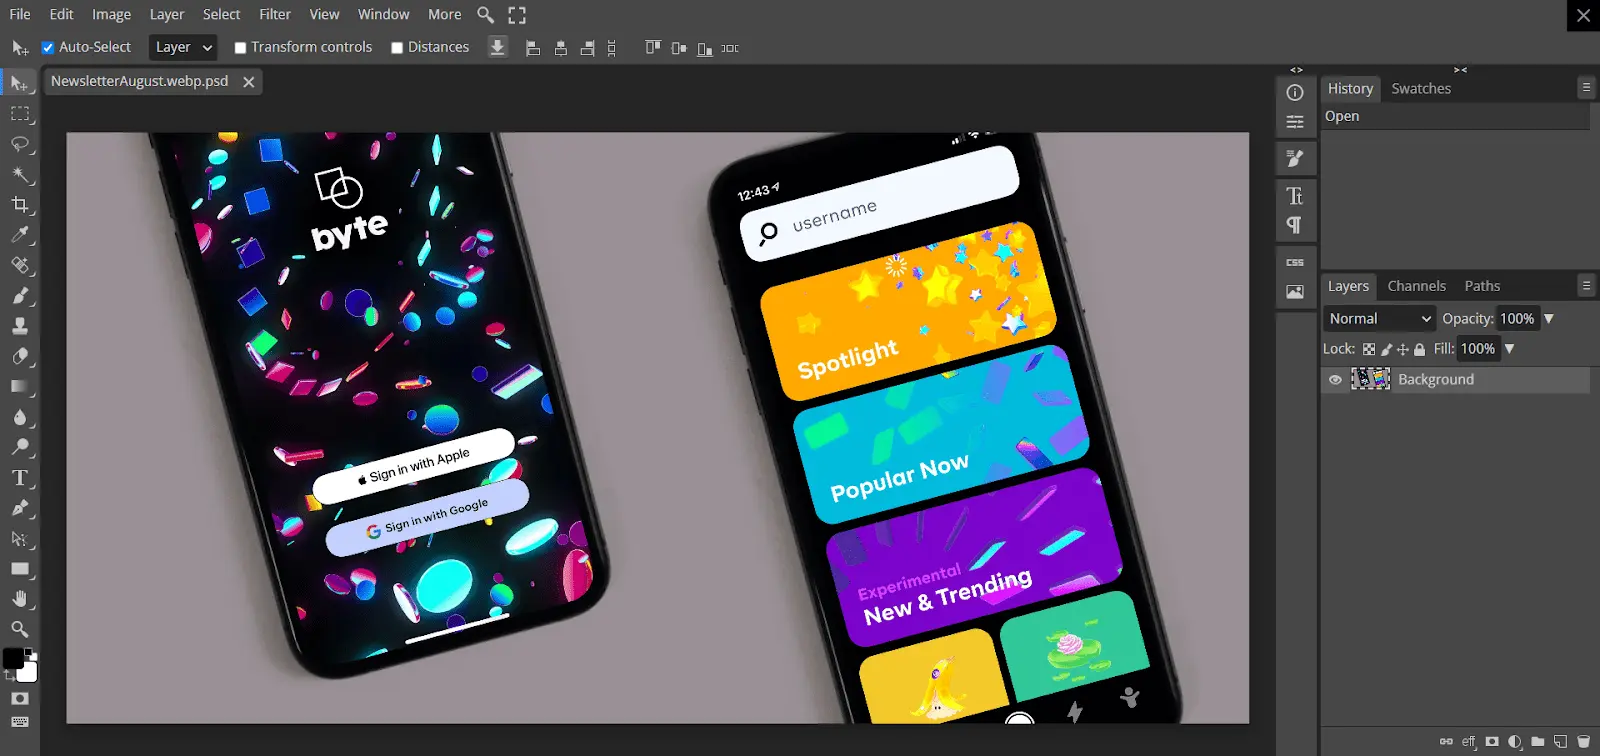Click the download export icon in options bar
This screenshot has height=756, width=1600.
pos(497,47)
